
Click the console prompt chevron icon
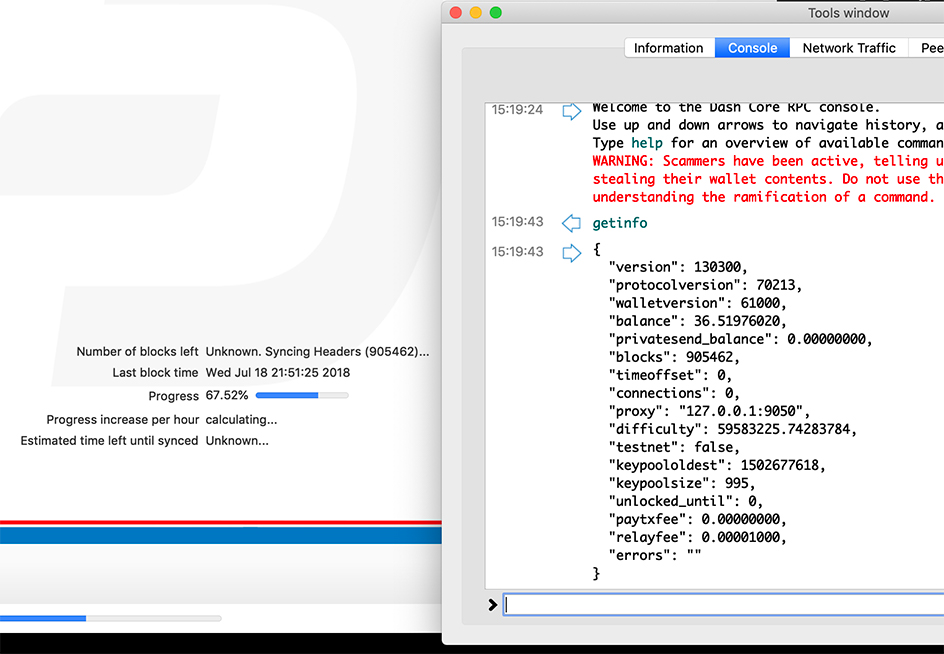tap(492, 604)
